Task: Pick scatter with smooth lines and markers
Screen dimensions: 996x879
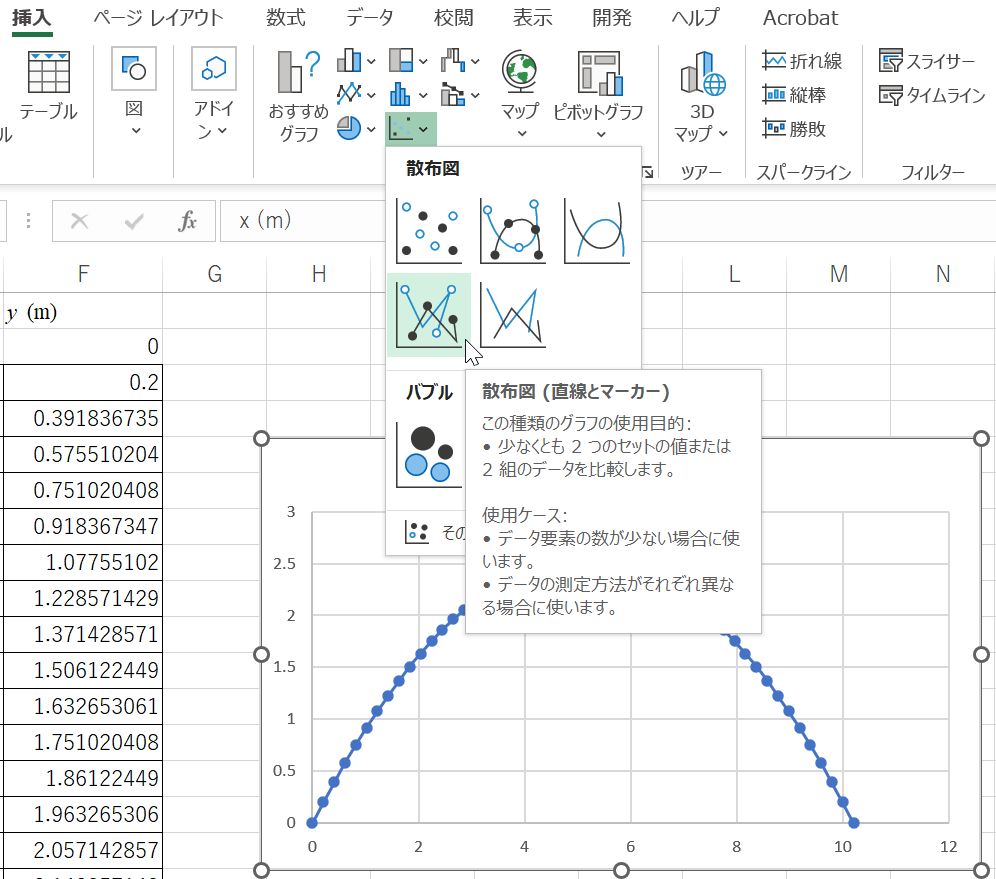Action: point(512,230)
